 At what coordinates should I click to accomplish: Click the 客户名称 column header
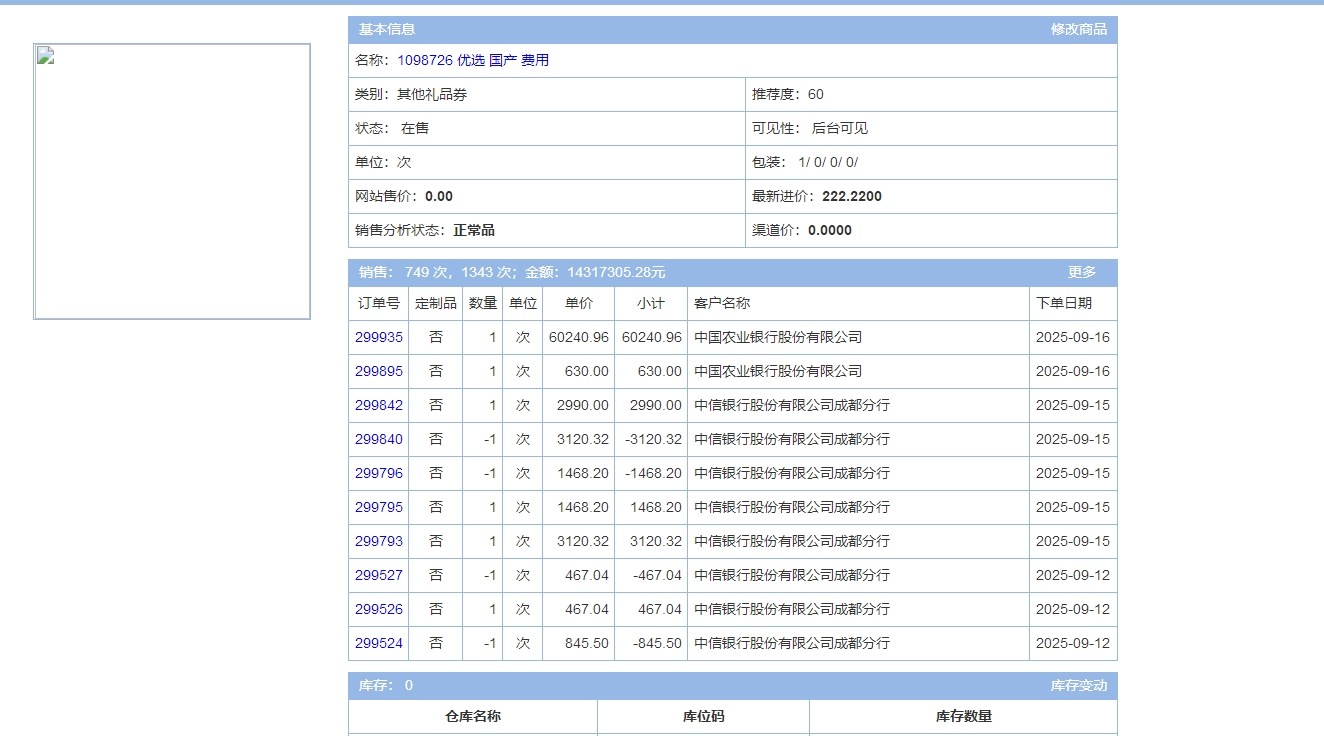pos(721,304)
